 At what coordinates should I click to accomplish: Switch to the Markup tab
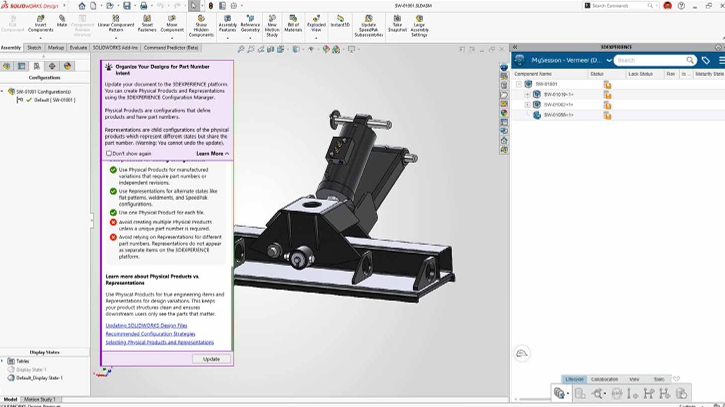pyautogui.click(x=56, y=48)
